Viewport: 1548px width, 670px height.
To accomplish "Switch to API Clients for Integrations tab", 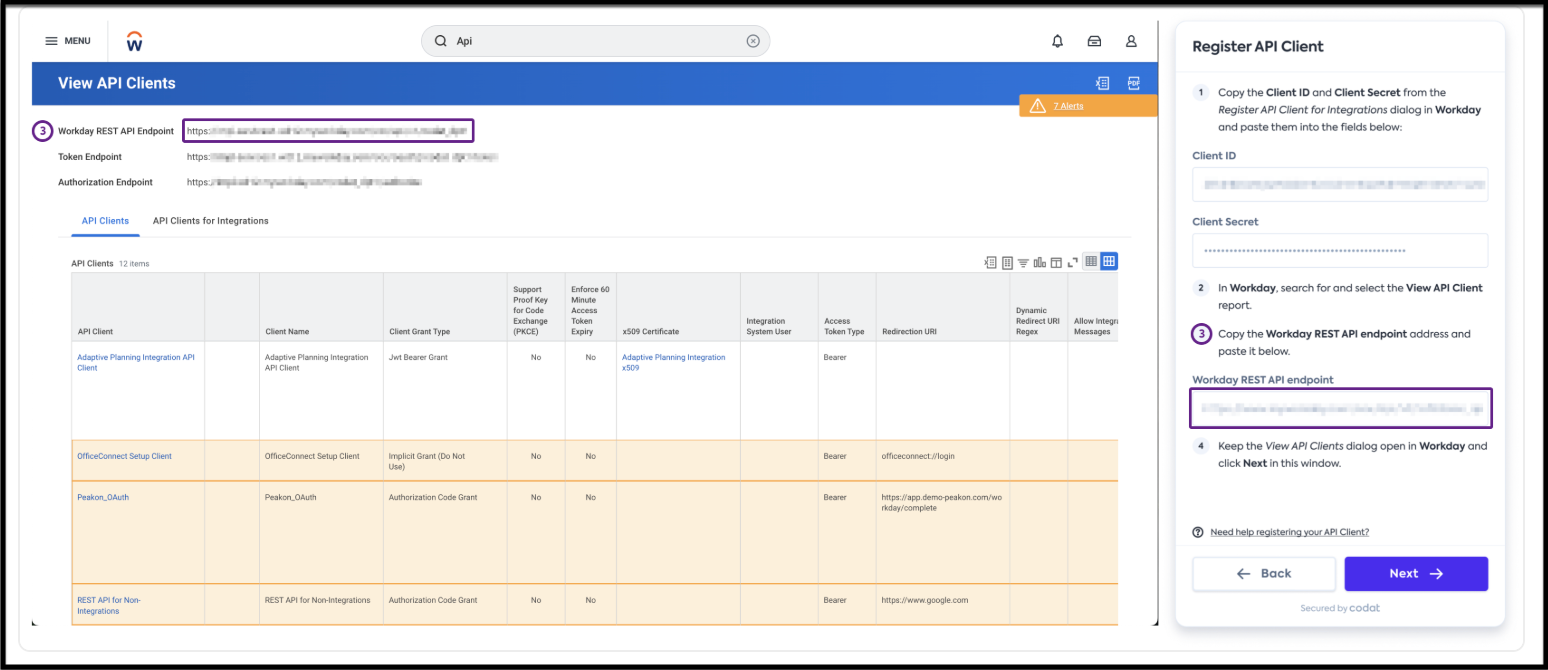I will [210, 221].
